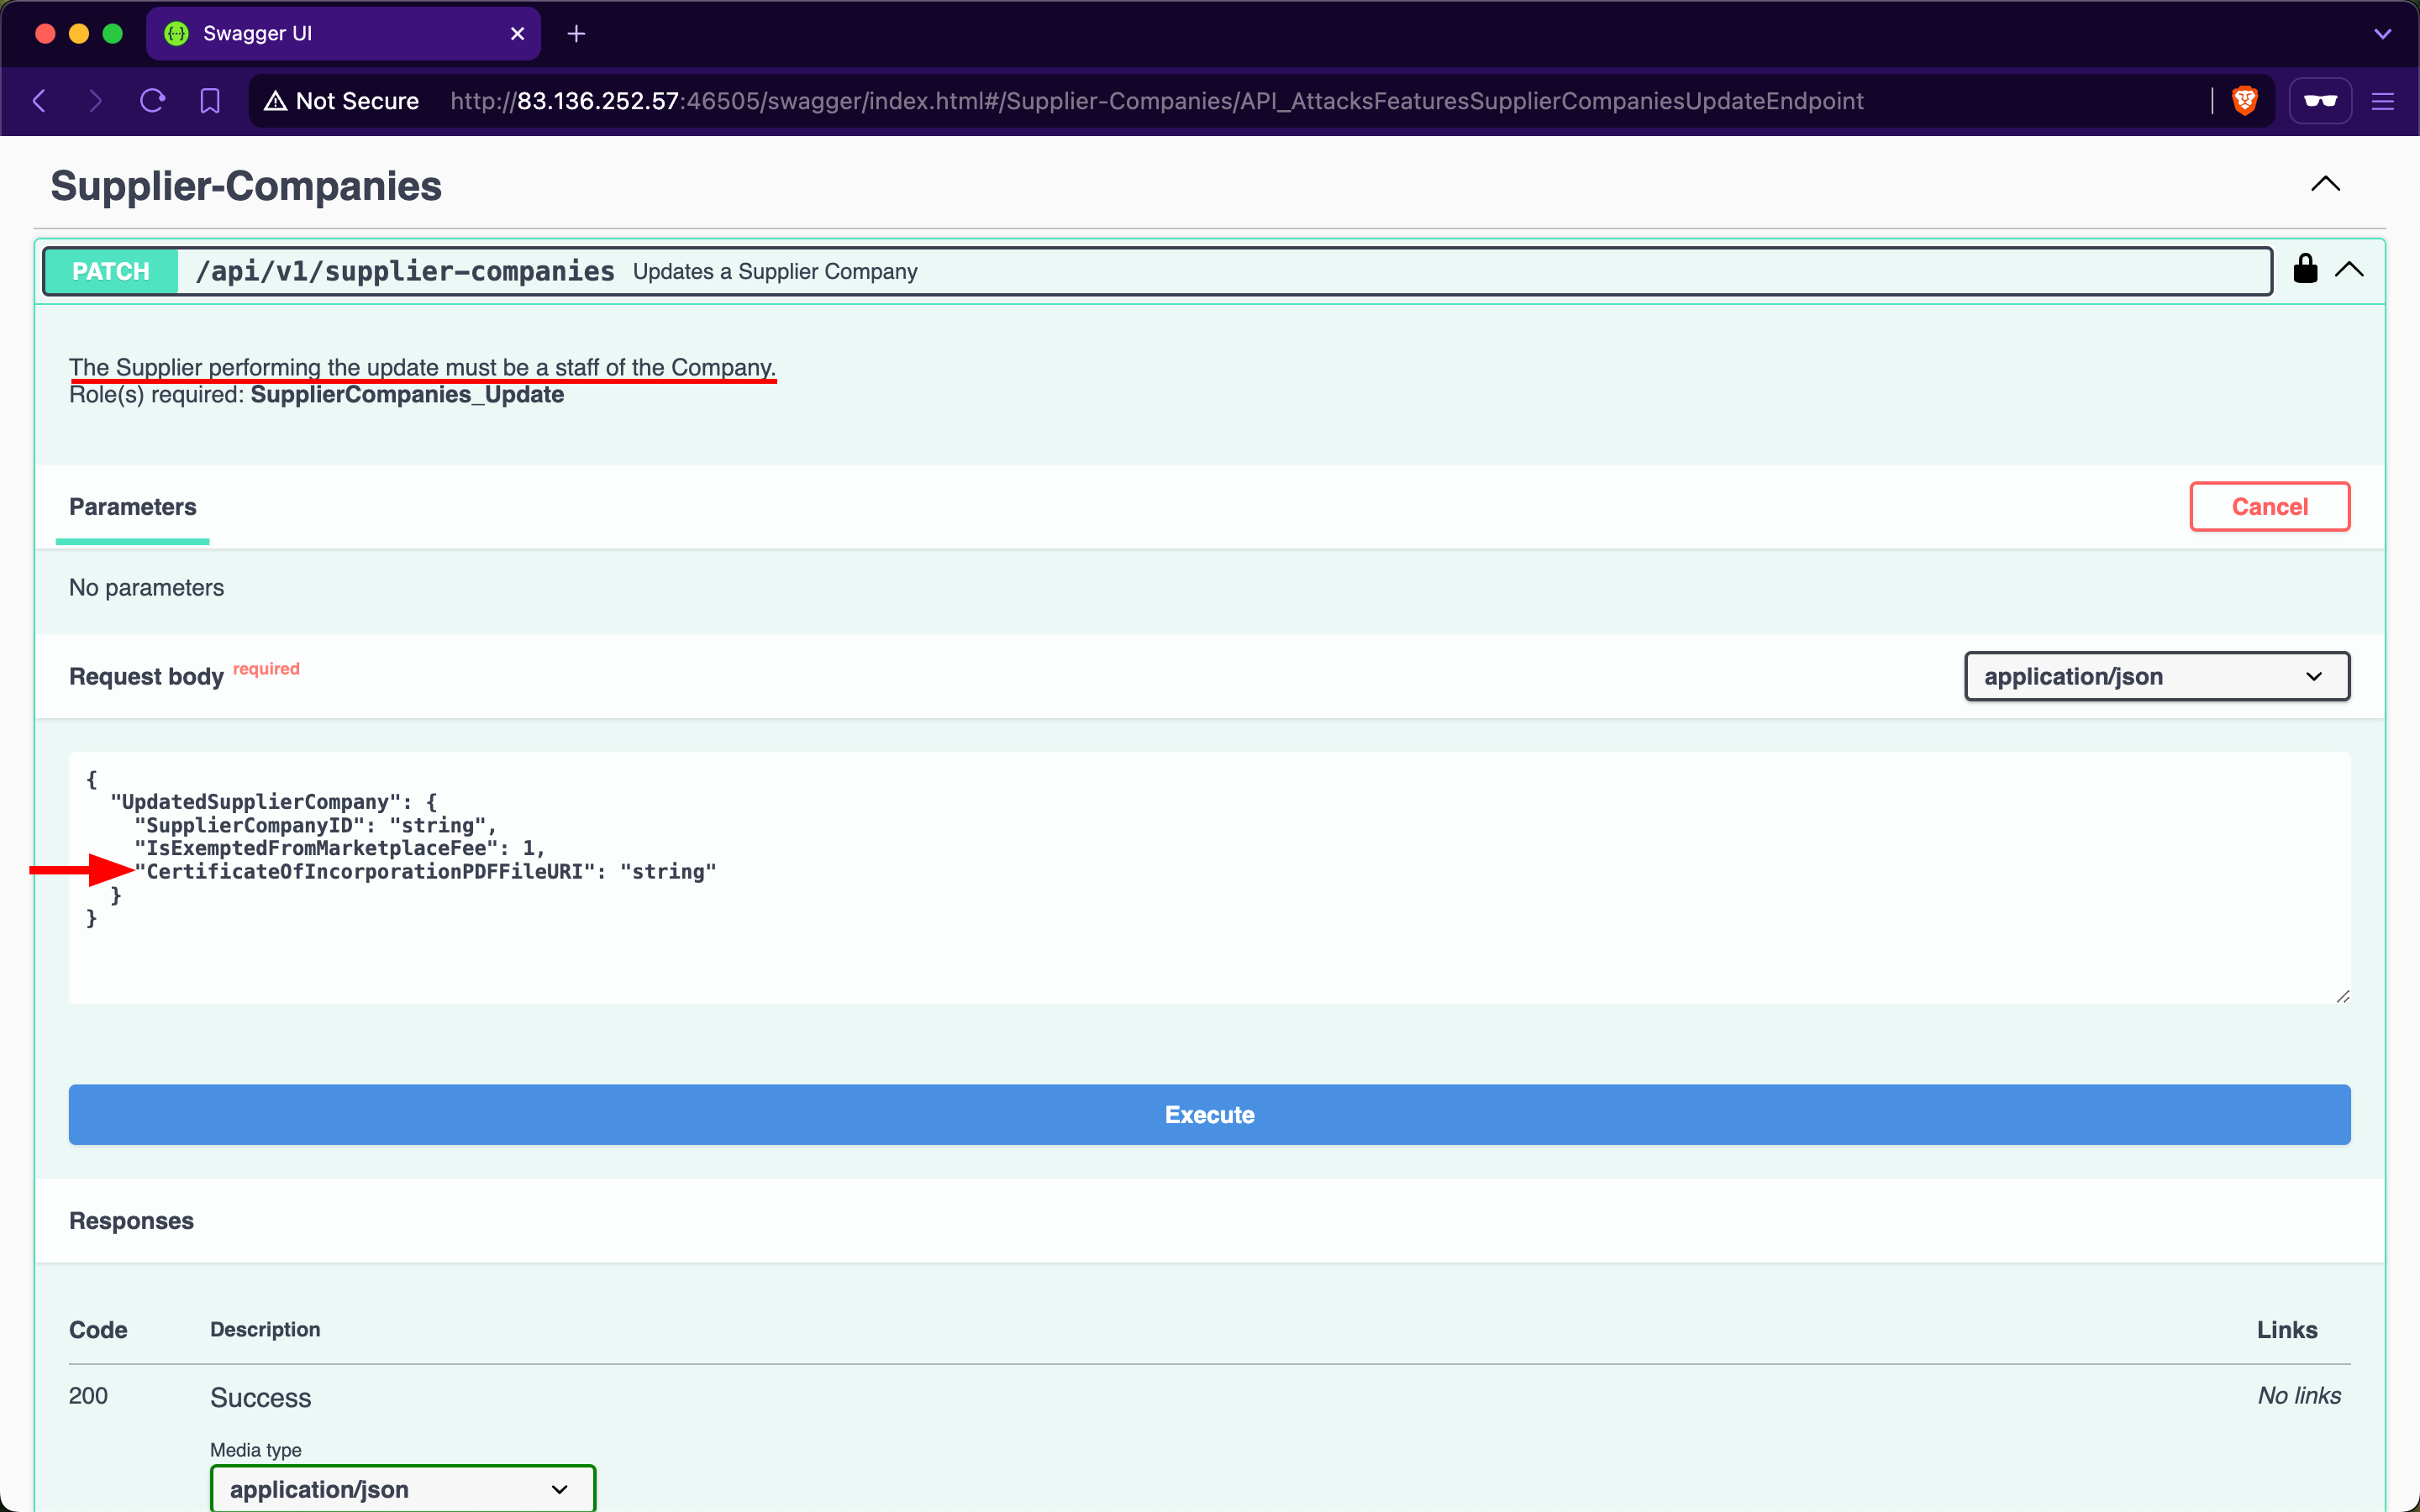Click the "SupplierCompanyID" JSON line

click(315, 825)
